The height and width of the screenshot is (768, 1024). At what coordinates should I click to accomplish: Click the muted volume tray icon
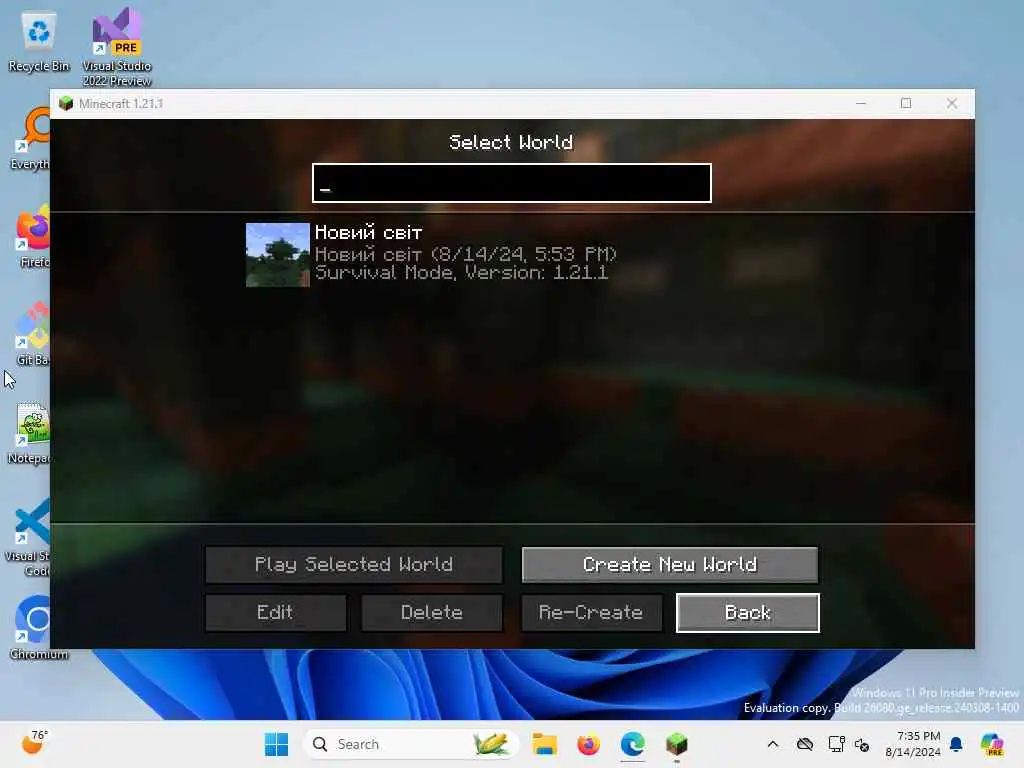pyautogui.click(x=862, y=744)
